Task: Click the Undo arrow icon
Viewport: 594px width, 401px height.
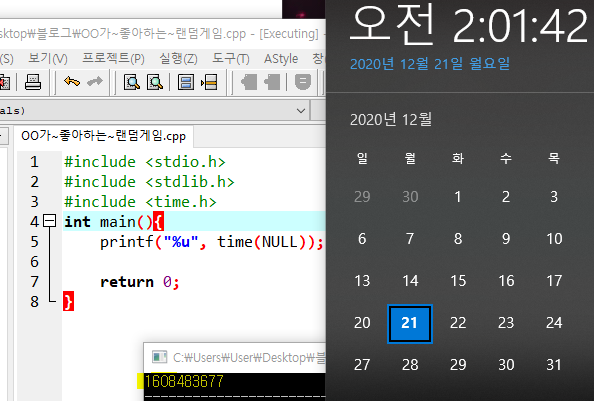Action: 72,81
